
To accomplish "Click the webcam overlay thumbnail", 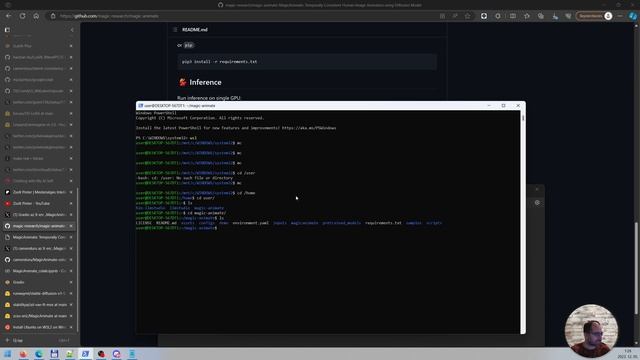I will 591,331.
